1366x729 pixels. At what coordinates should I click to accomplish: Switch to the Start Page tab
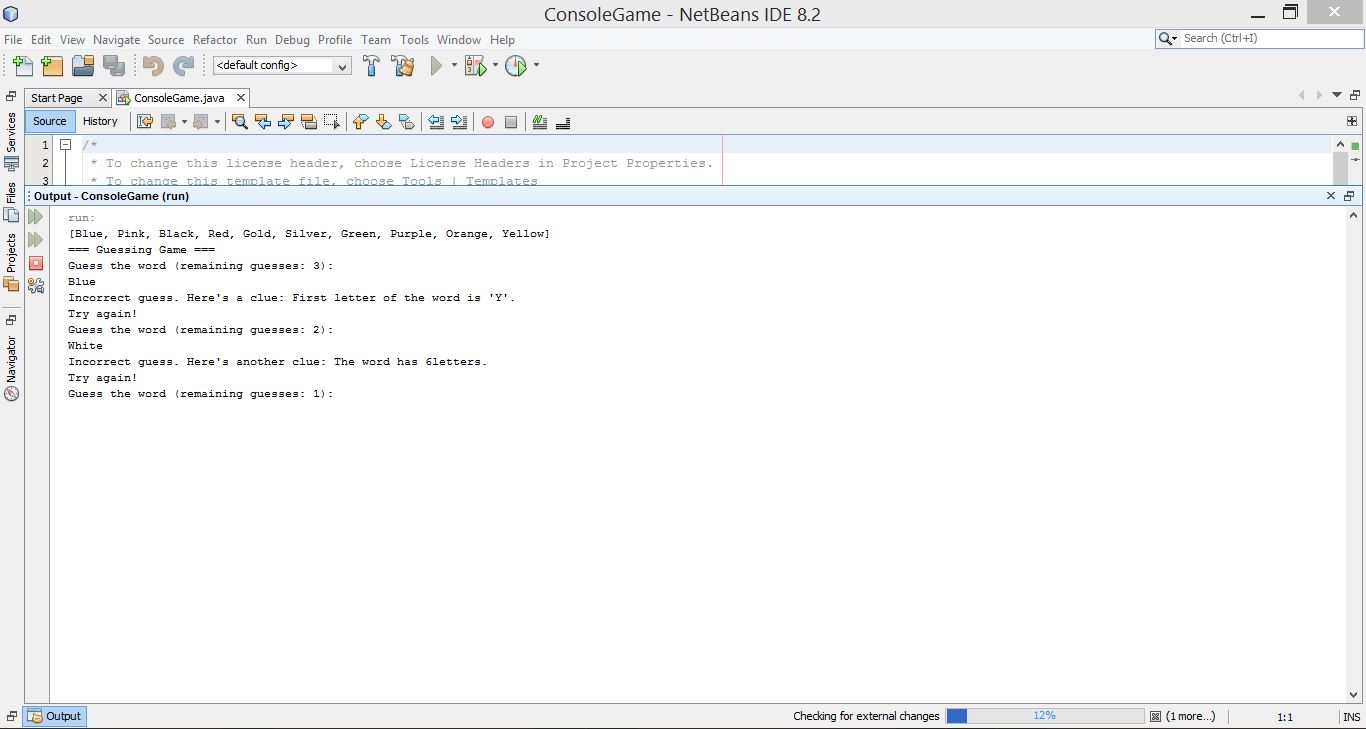57,98
